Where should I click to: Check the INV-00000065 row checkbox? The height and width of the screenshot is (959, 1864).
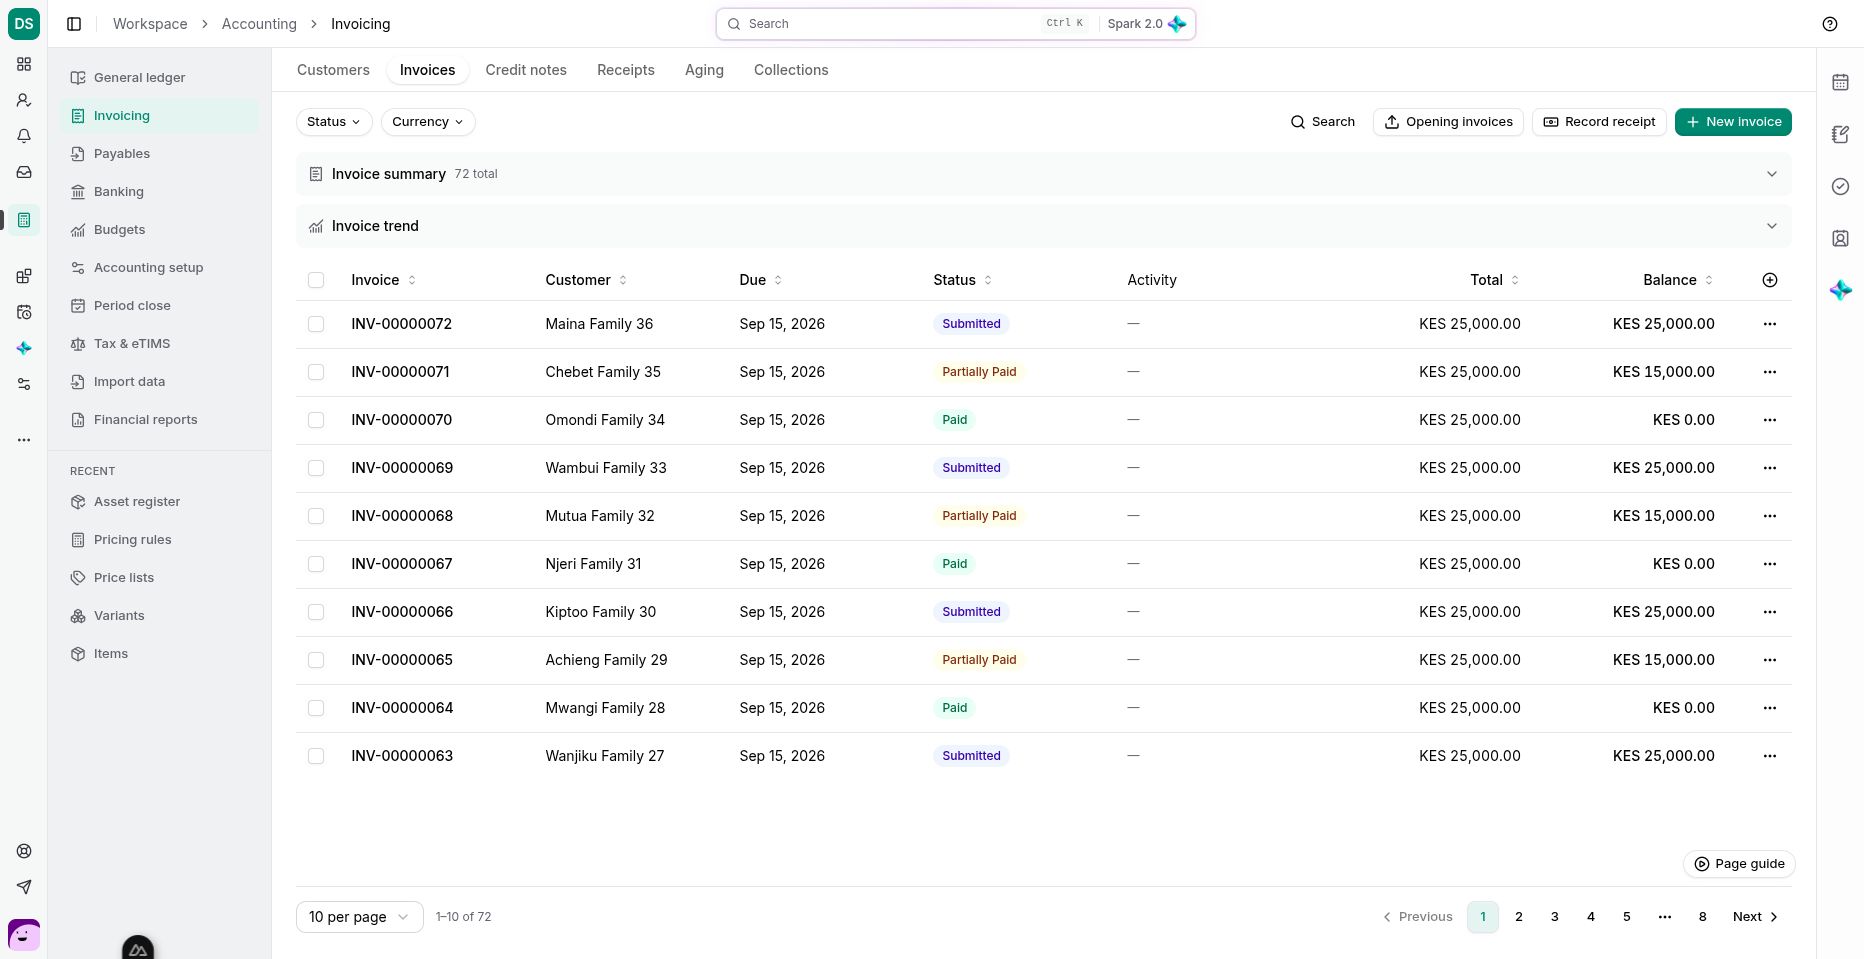click(x=316, y=660)
